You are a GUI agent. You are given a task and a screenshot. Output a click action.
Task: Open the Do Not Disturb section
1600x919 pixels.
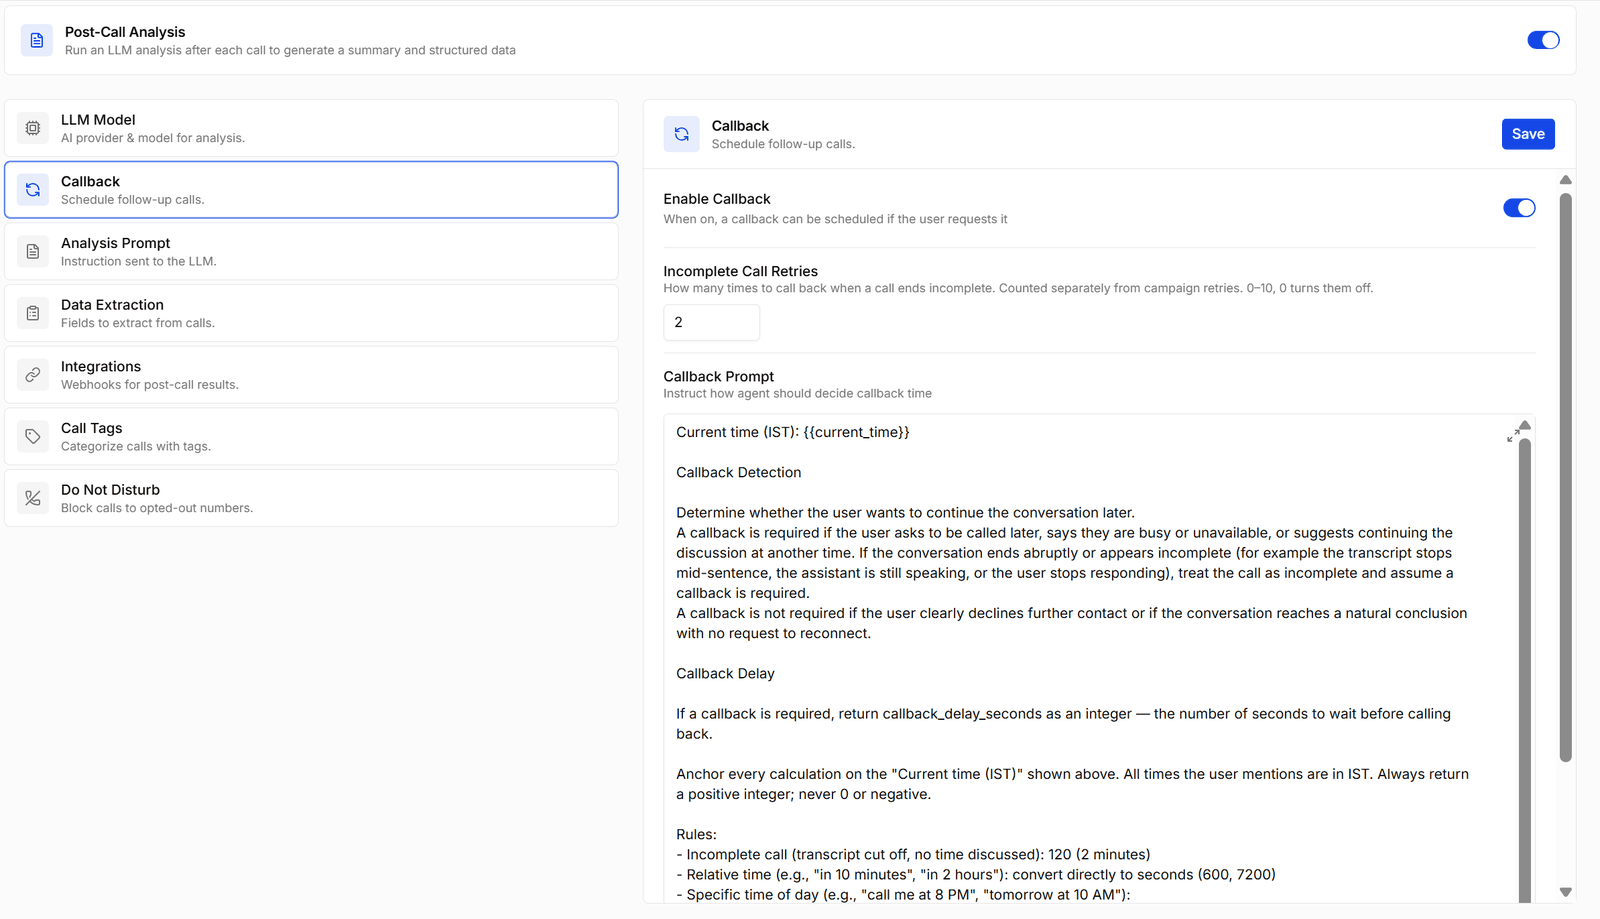click(311, 498)
